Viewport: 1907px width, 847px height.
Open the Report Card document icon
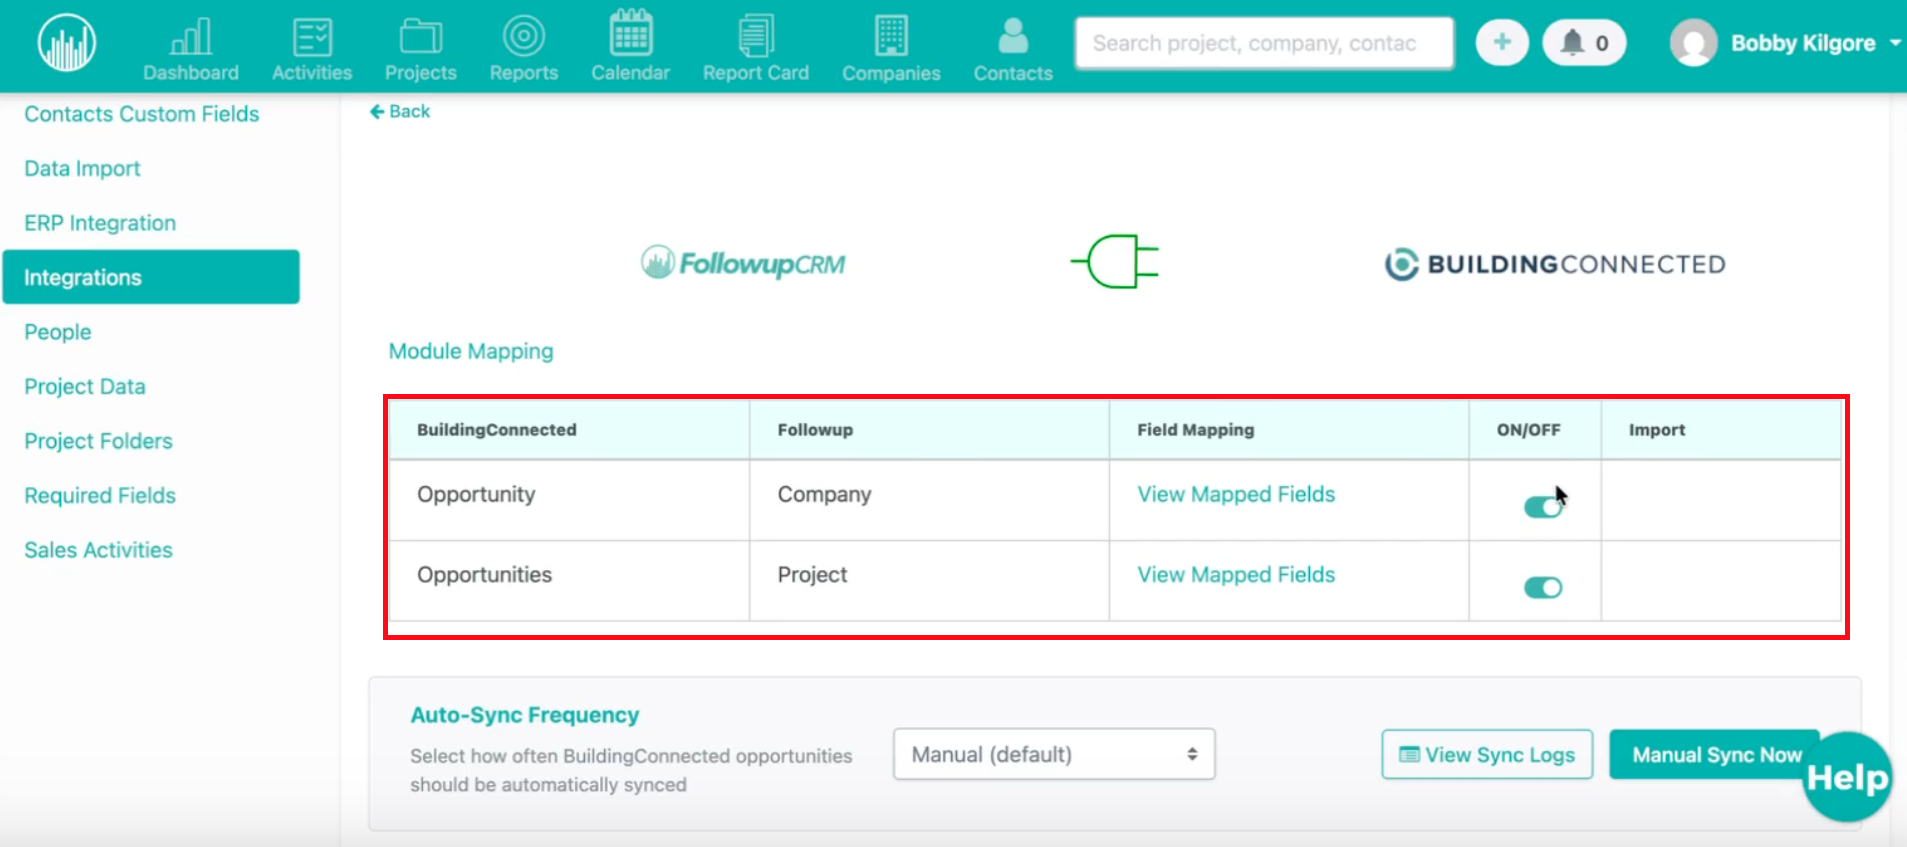point(756,36)
